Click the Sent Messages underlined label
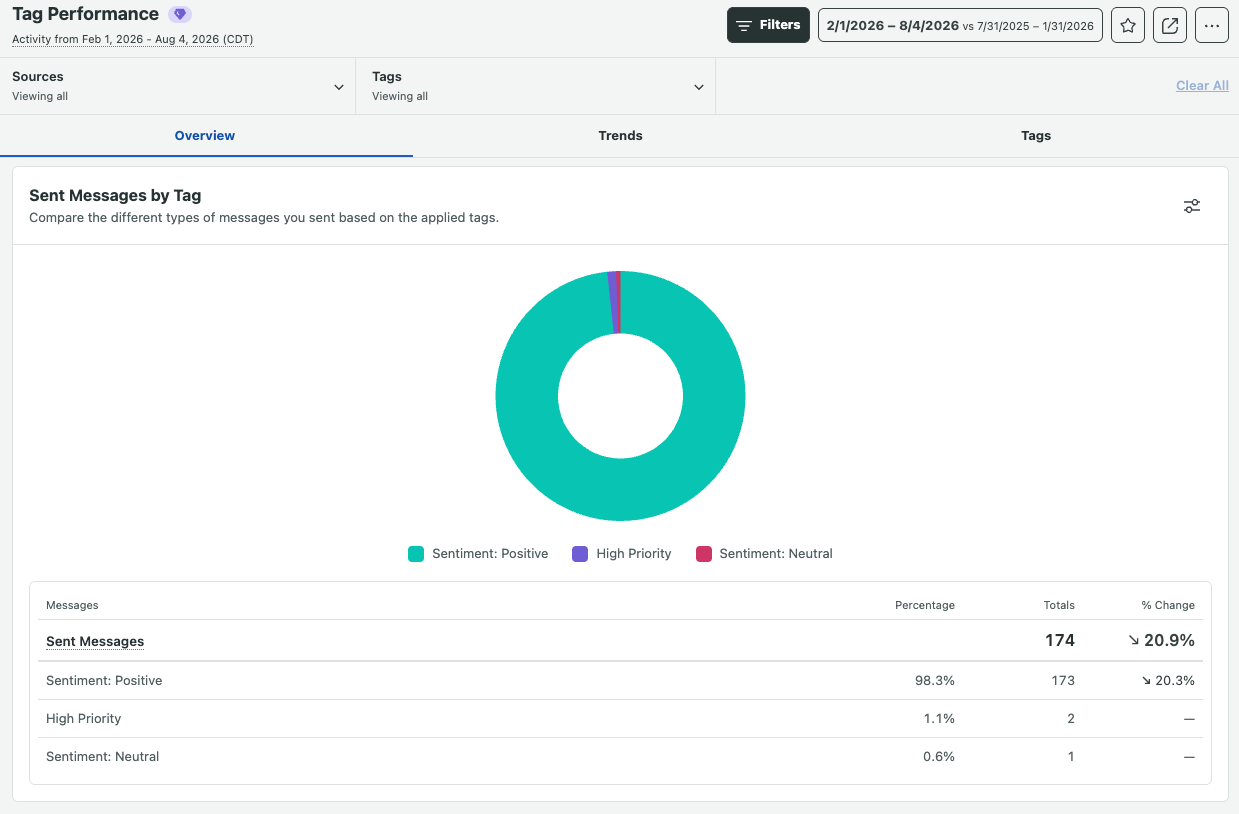Image resolution: width=1239 pixels, height=814 pixels. click(x=95, y=642)
